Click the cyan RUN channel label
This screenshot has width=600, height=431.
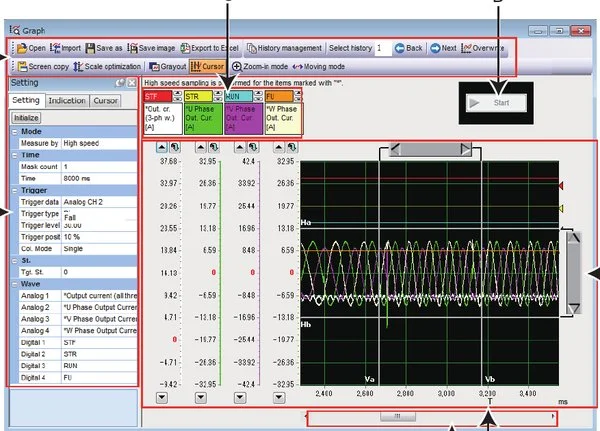(239, 96)
